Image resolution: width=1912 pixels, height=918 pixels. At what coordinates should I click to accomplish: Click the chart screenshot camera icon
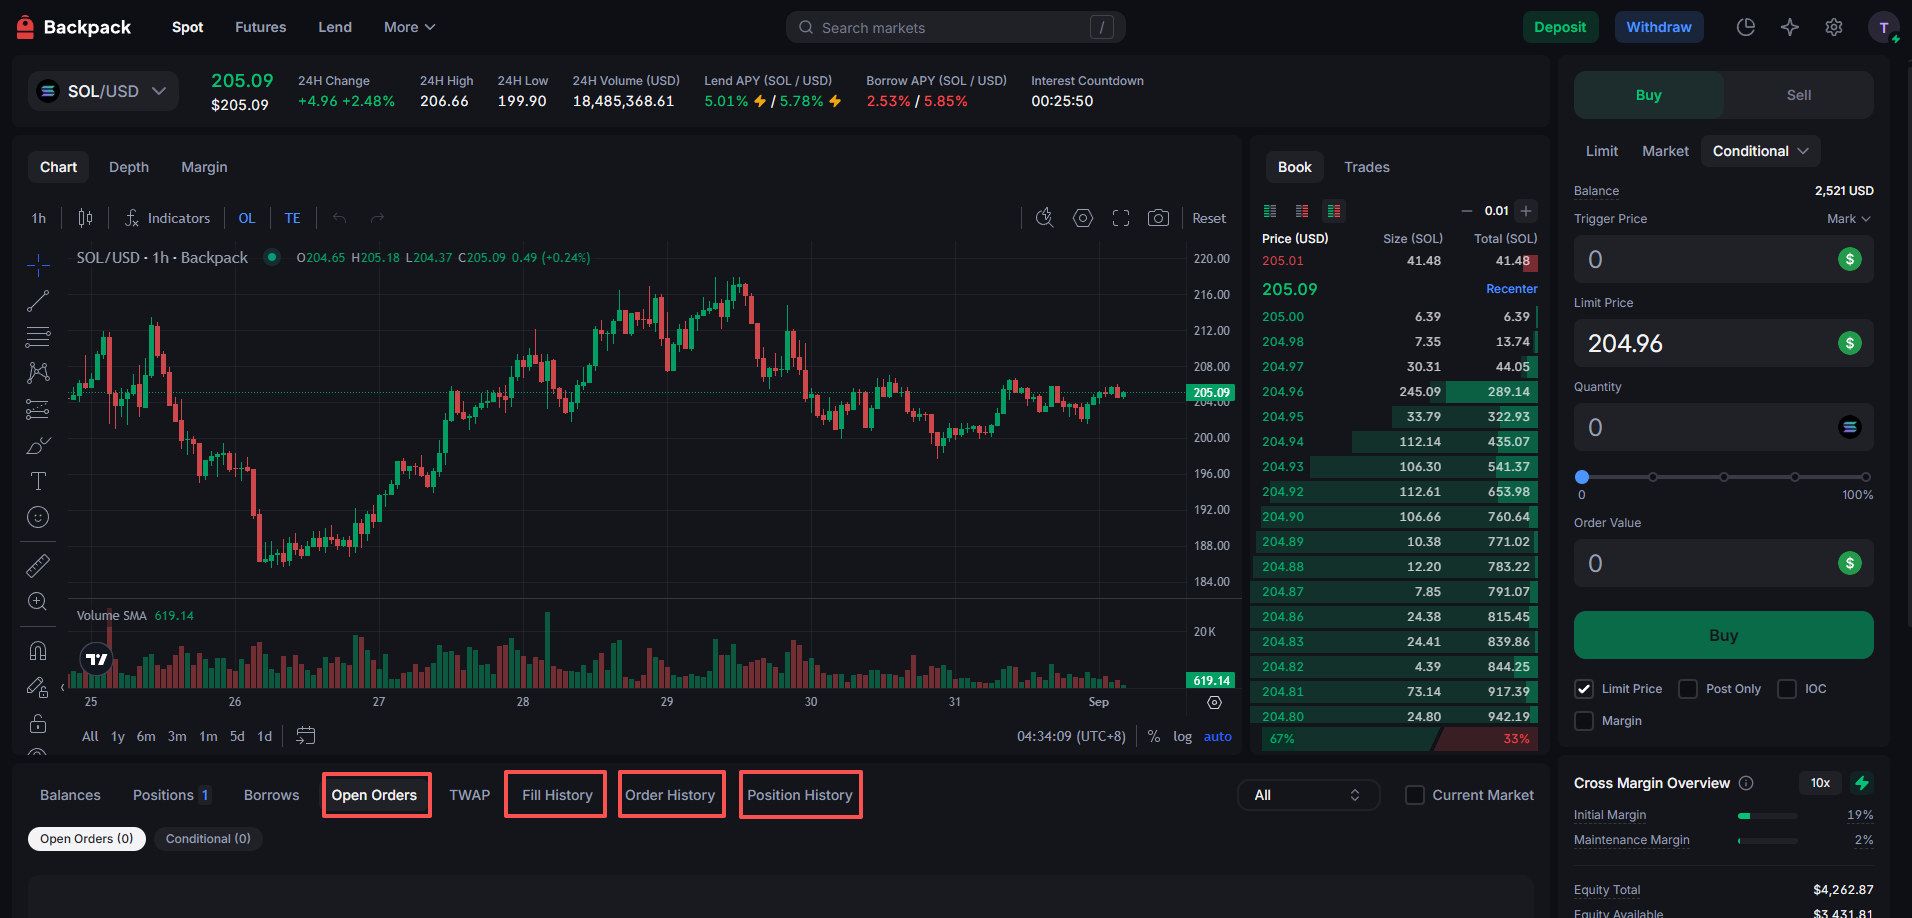pyautogui.click(x=1158, y=218)
